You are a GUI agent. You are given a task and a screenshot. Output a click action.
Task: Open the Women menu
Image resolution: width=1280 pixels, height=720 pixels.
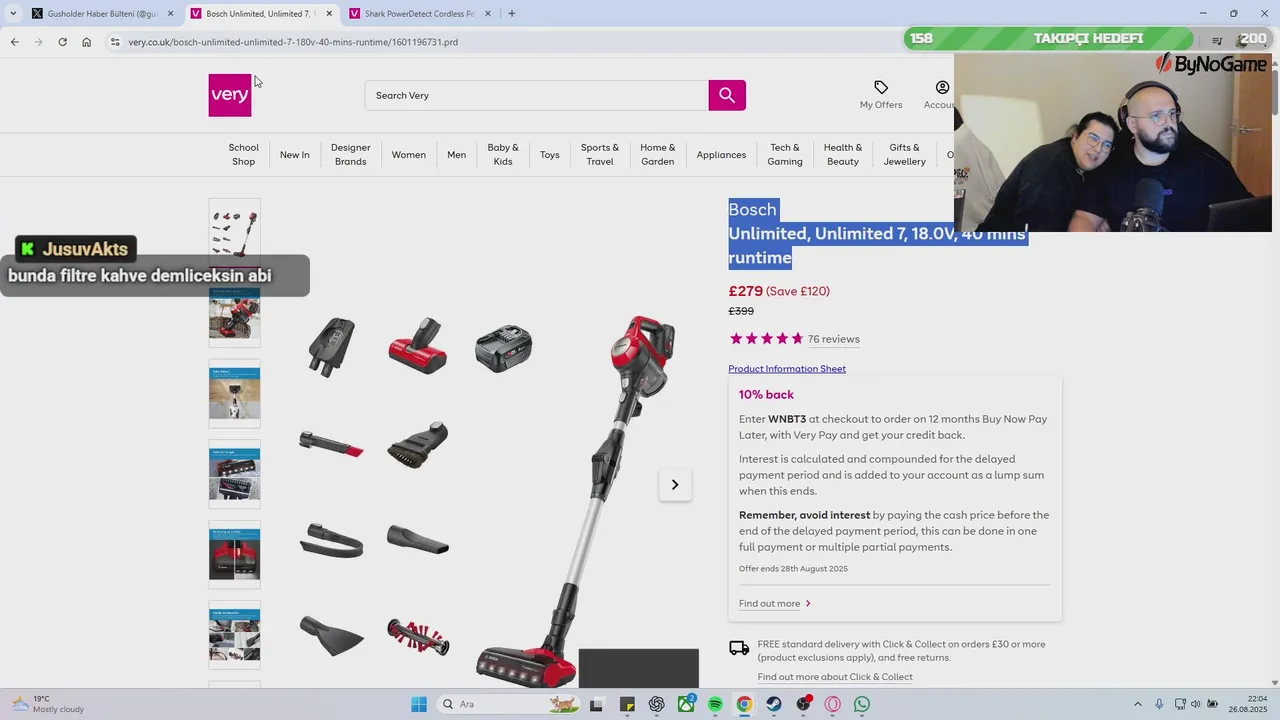coord(408,155)
